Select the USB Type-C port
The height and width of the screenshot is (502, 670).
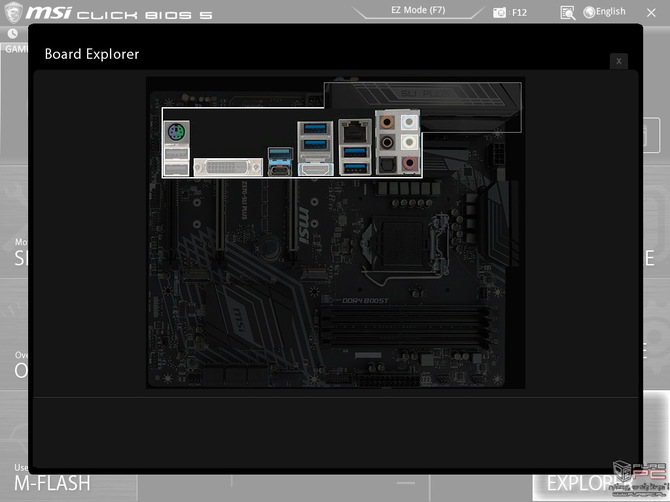point(280,170)
